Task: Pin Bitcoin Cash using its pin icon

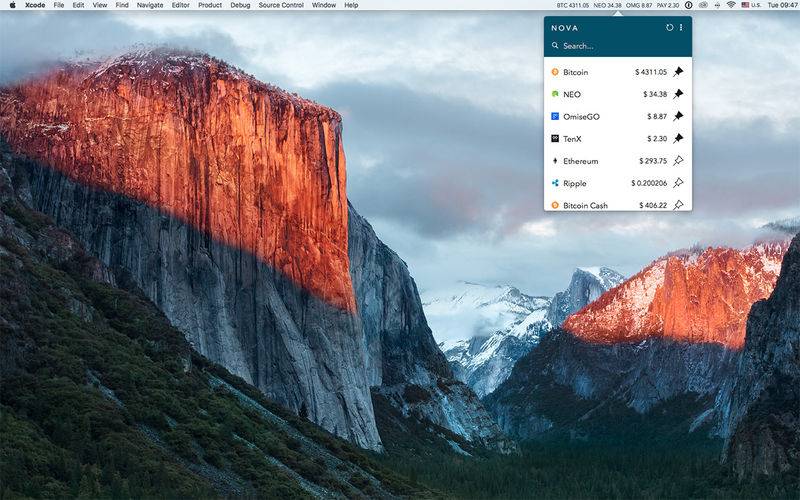Action: (x=678, y=205)
